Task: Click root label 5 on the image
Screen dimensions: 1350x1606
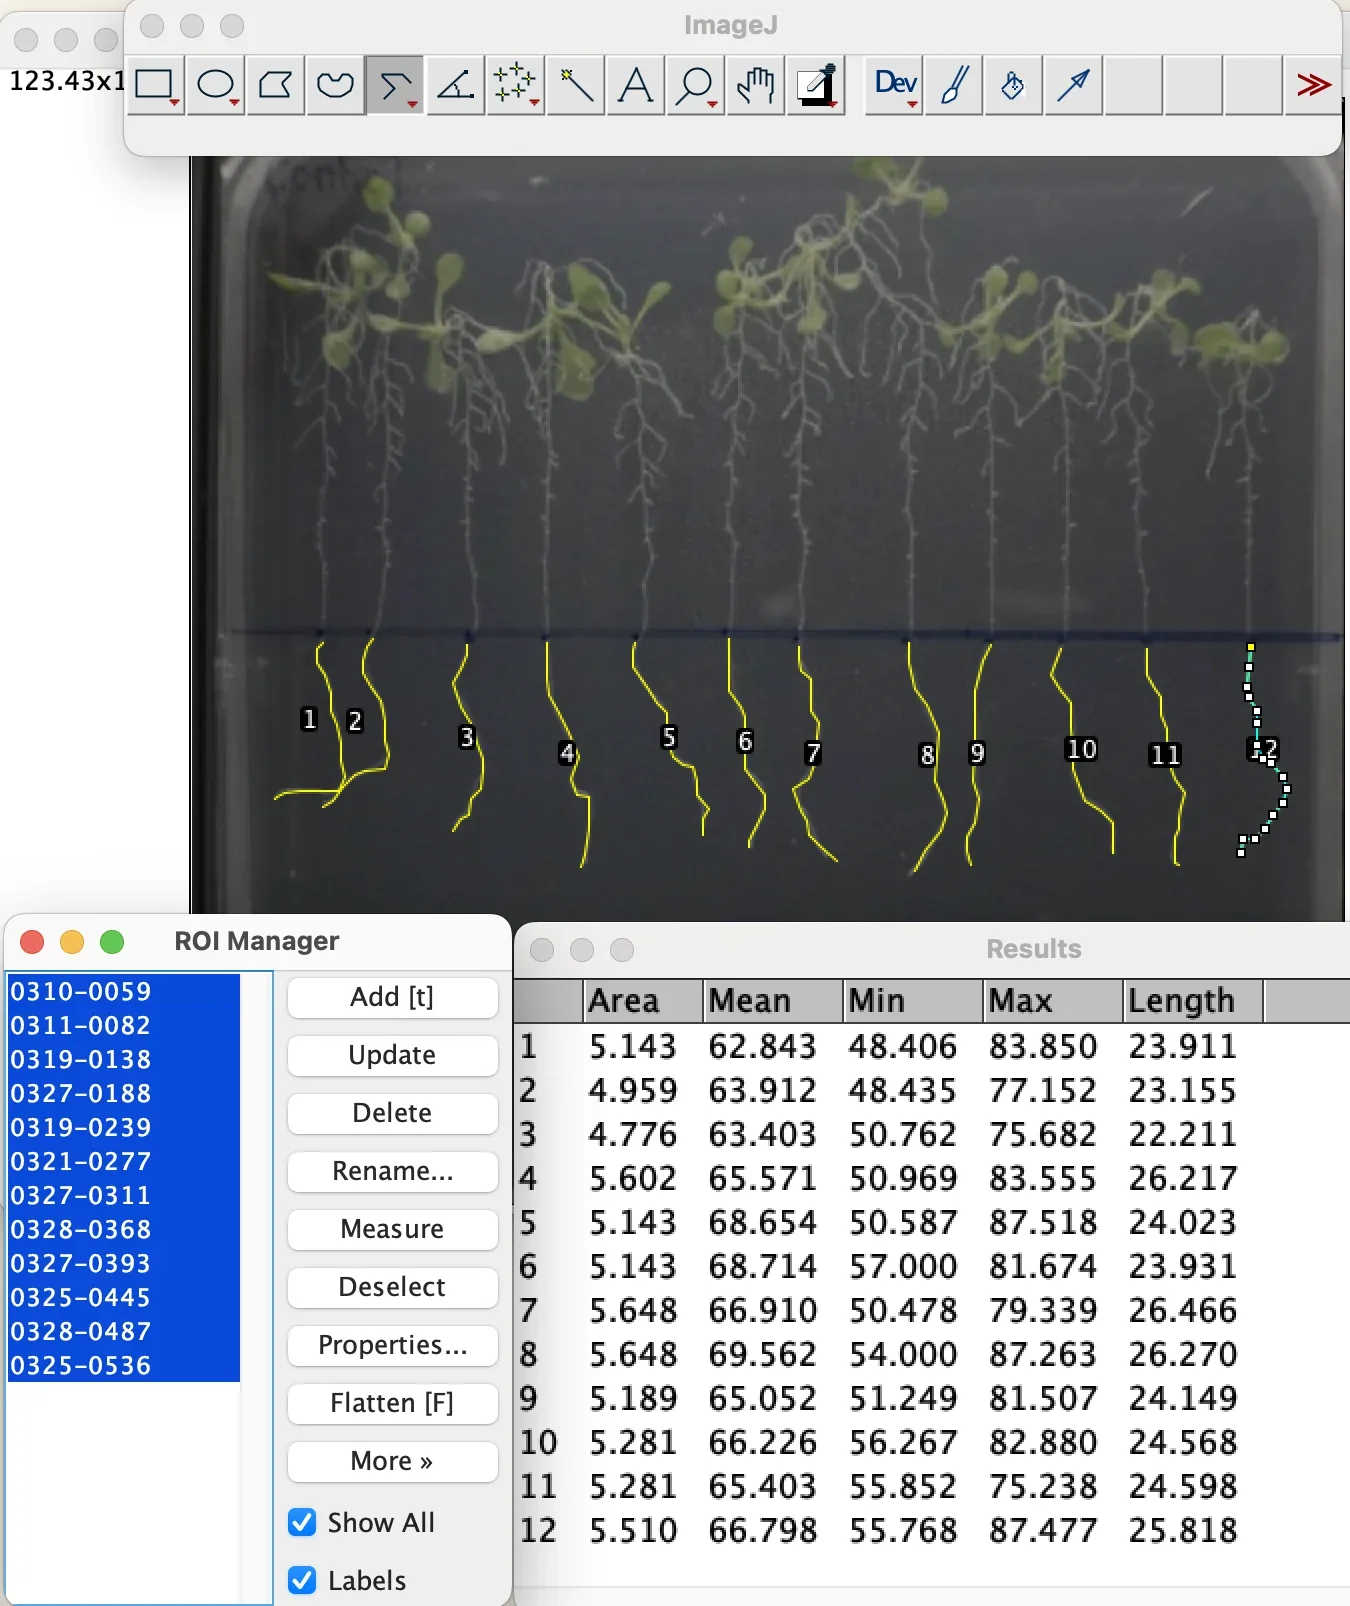Action: click(x=669, y=738)
